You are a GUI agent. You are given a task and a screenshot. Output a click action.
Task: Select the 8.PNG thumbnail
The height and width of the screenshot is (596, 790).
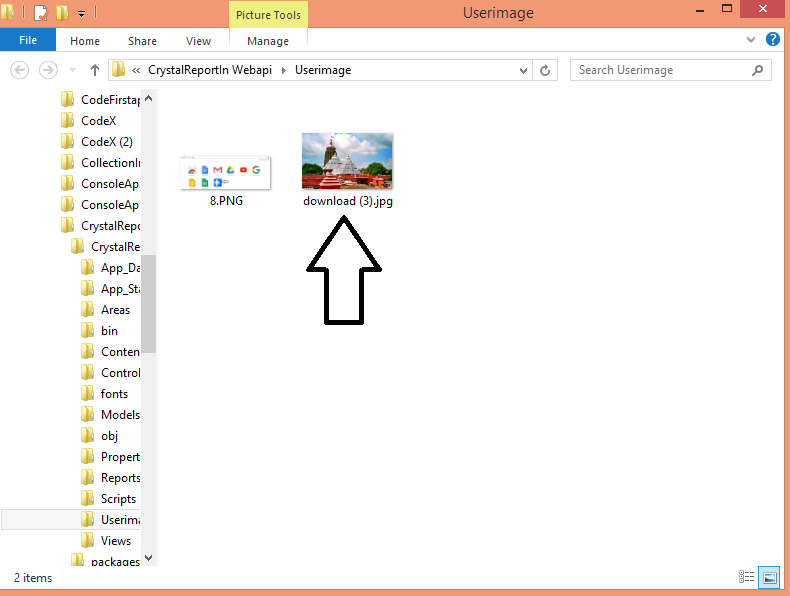point(225,173)
